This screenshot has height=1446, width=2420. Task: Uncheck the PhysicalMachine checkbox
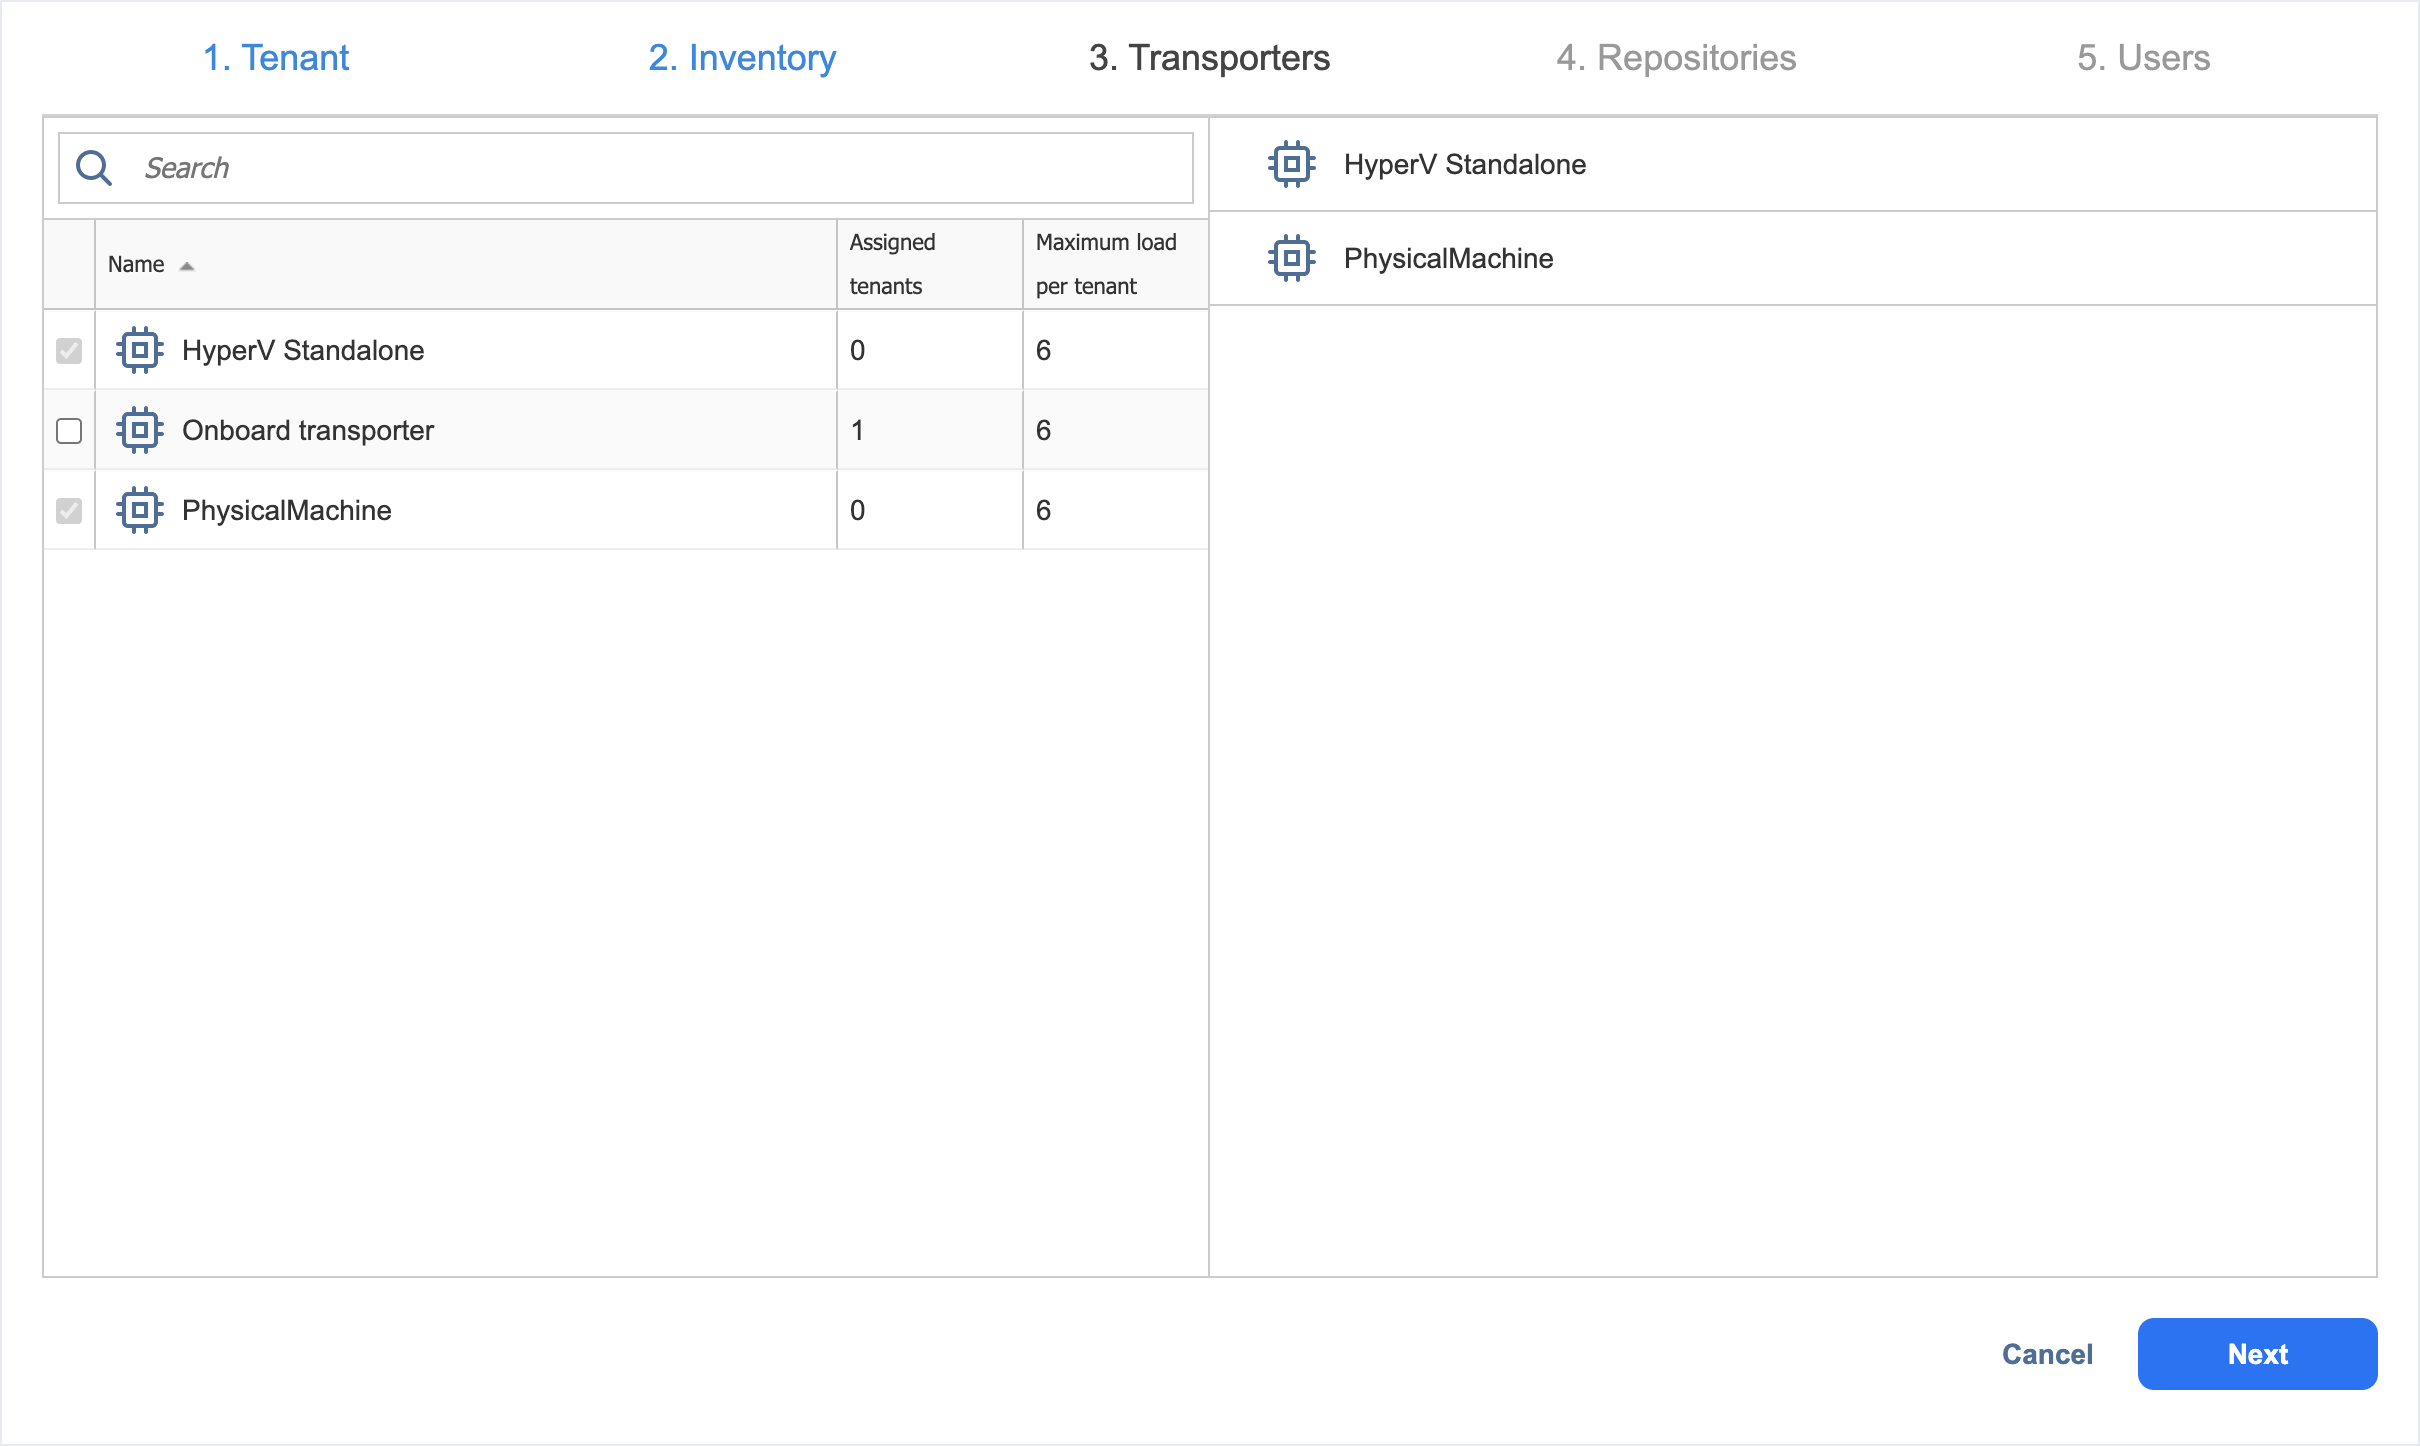click(x=69, y=510)
